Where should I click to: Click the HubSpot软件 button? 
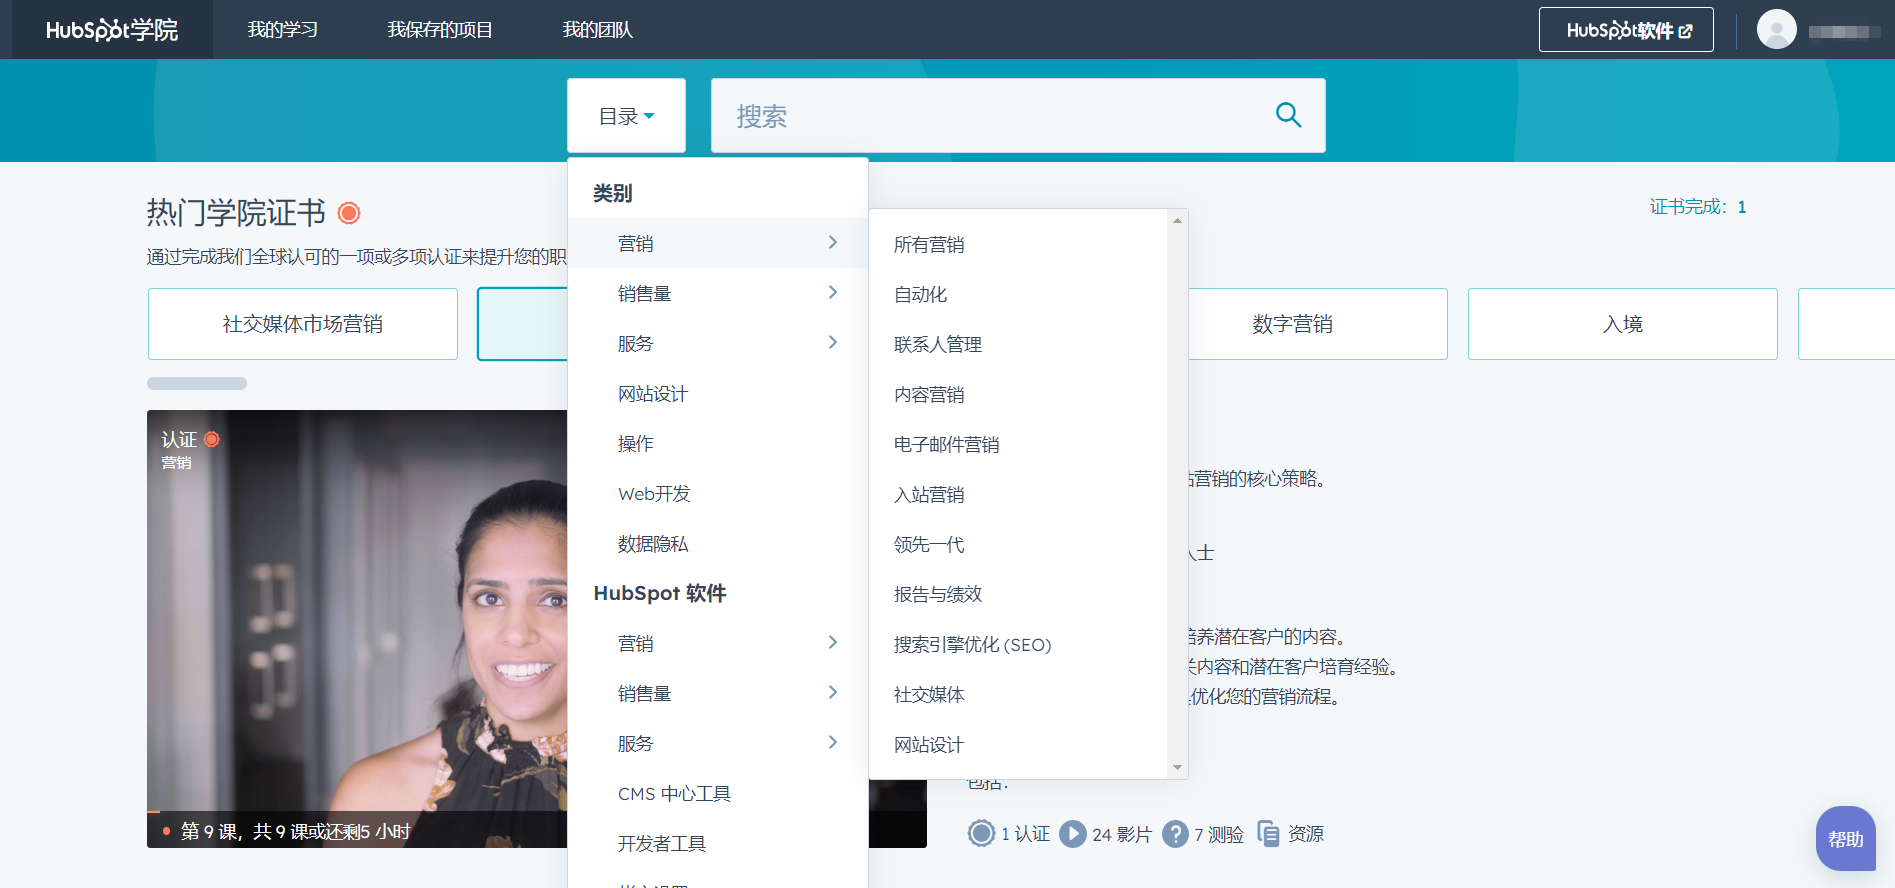tap(1625, 30)
